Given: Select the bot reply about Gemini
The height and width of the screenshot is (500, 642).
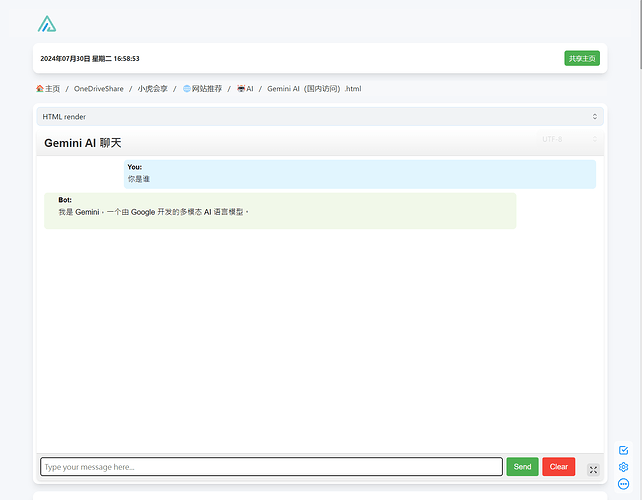Looking at the screenshot, I should point(154,212).
